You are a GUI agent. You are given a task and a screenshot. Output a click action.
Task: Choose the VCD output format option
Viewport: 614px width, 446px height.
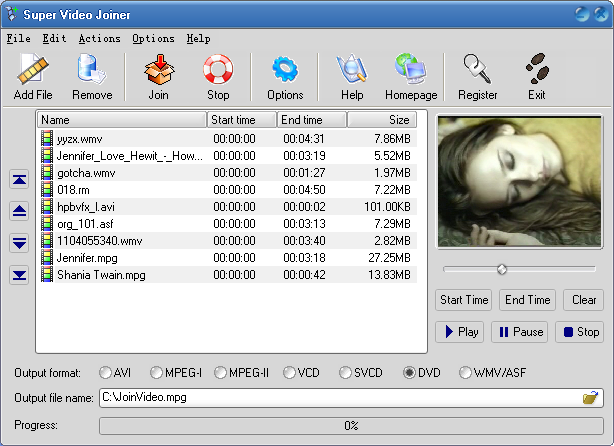(x=290, y=373)
